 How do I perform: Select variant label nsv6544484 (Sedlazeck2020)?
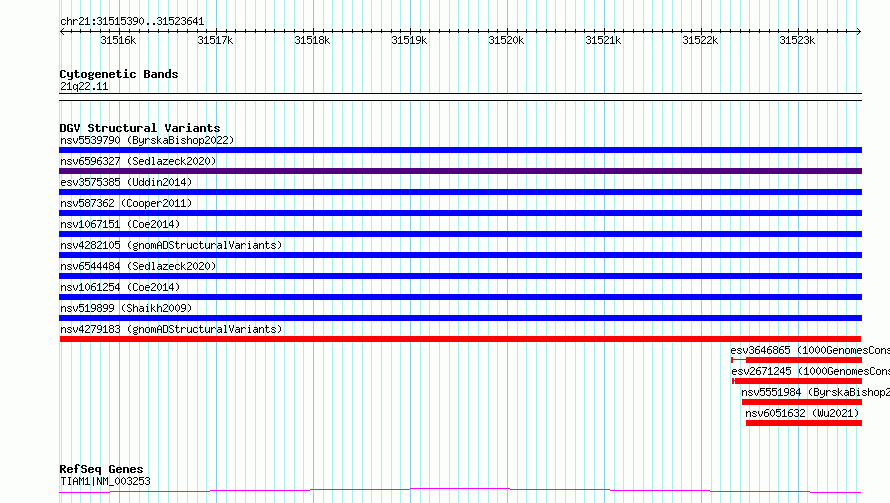click(138, 266)
